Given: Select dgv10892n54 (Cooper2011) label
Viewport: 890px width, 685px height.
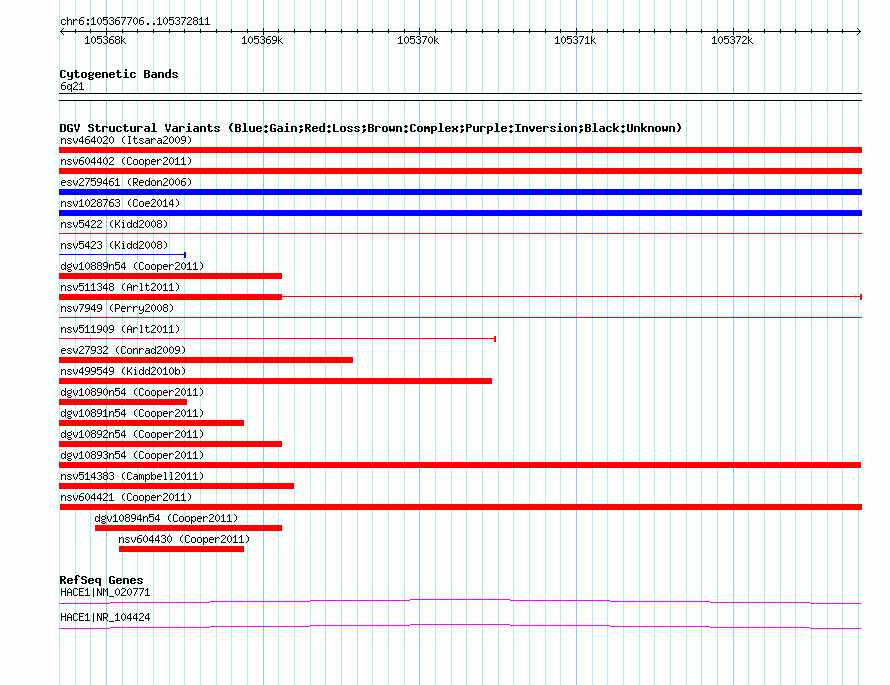Looking at the screenshot, I should click(x=132, y=434).
